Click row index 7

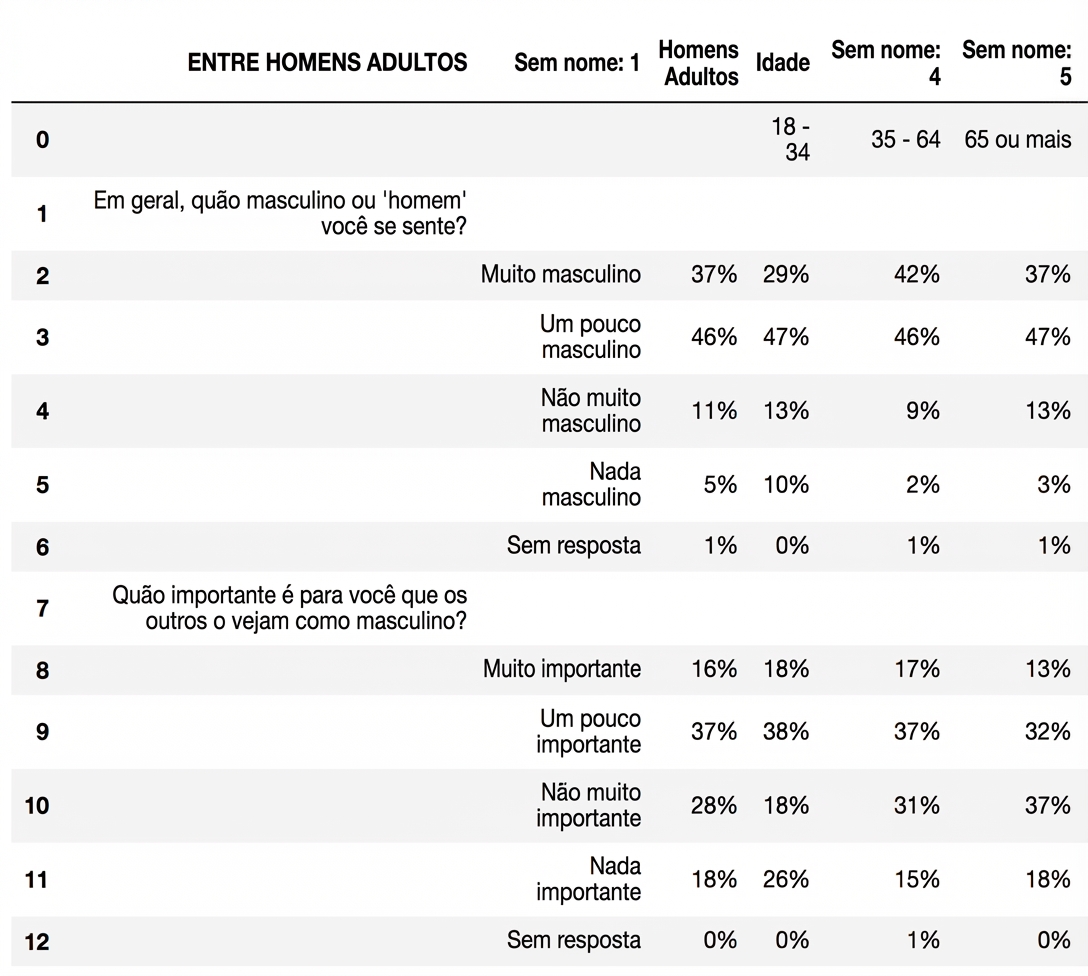click(x=42, y=608)
